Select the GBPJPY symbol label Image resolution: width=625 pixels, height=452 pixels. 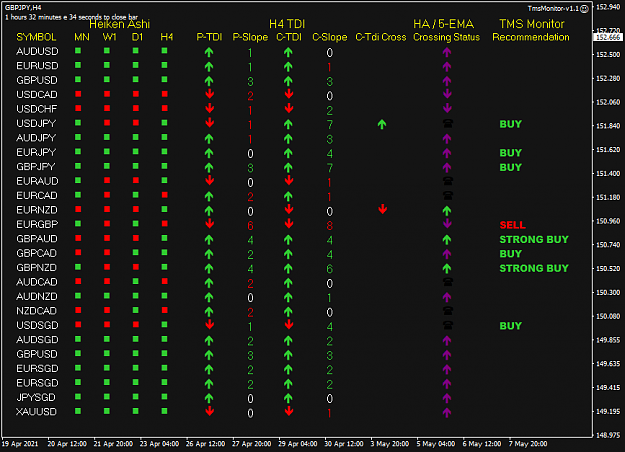(x=36, y=167)
